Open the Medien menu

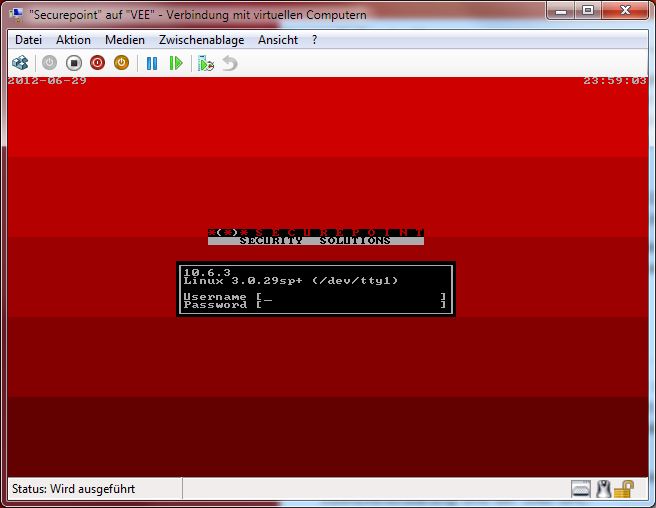[x=124, y=40]
